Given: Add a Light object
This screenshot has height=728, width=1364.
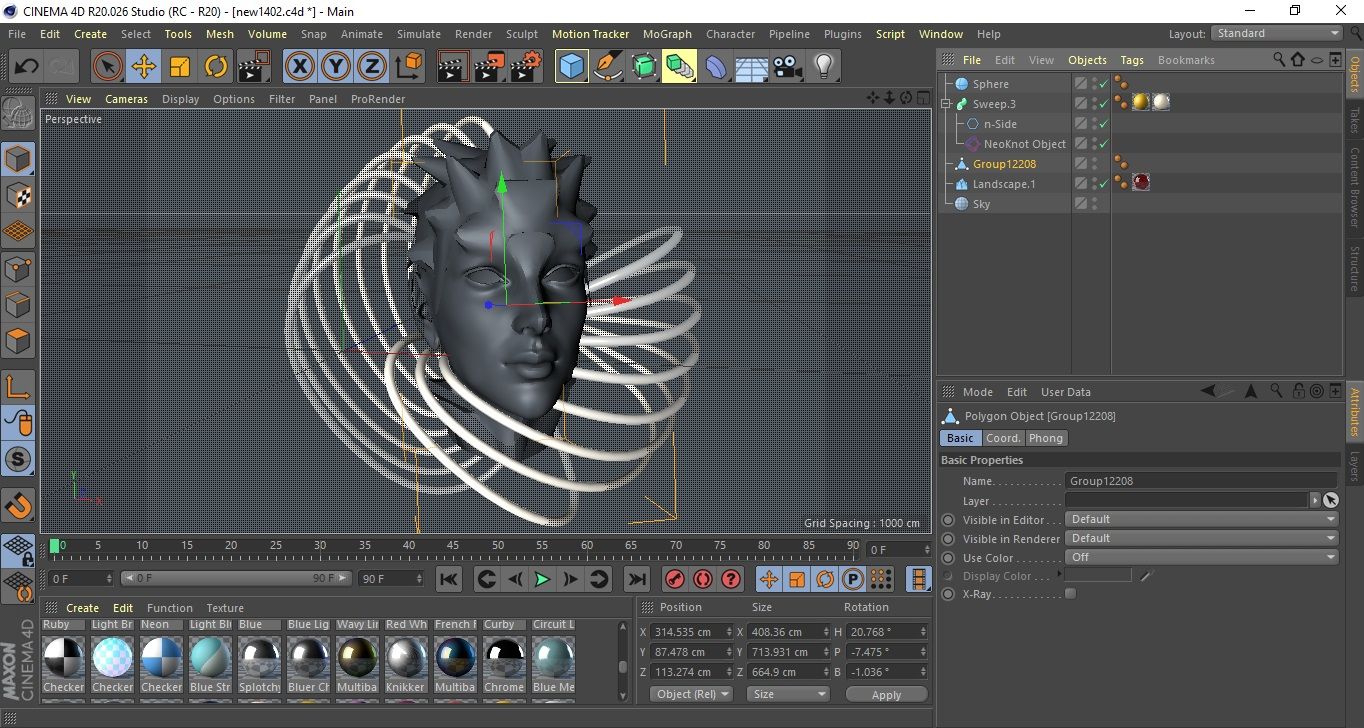Looking at the screenshot, I should click(824, 67).
